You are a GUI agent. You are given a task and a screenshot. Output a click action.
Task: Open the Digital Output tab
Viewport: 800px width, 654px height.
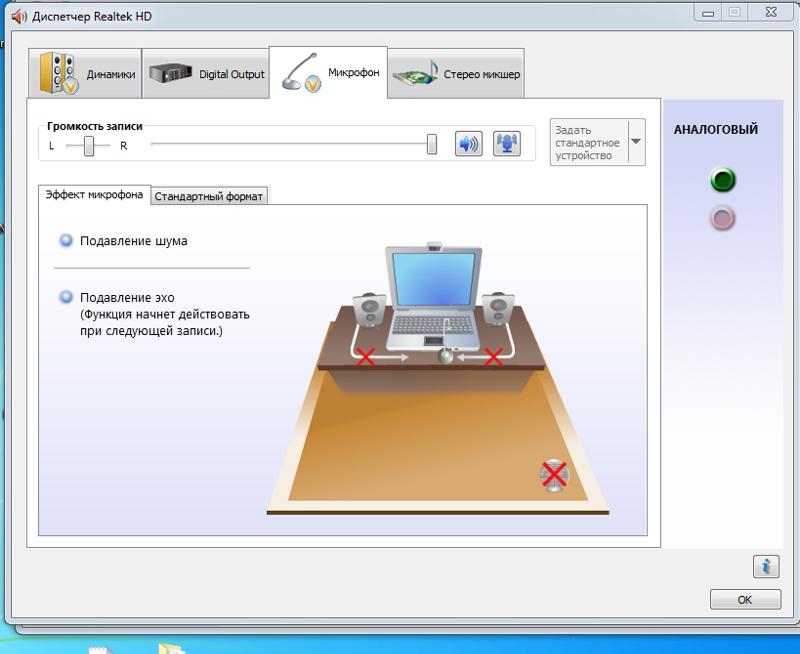tap(207, 74)
